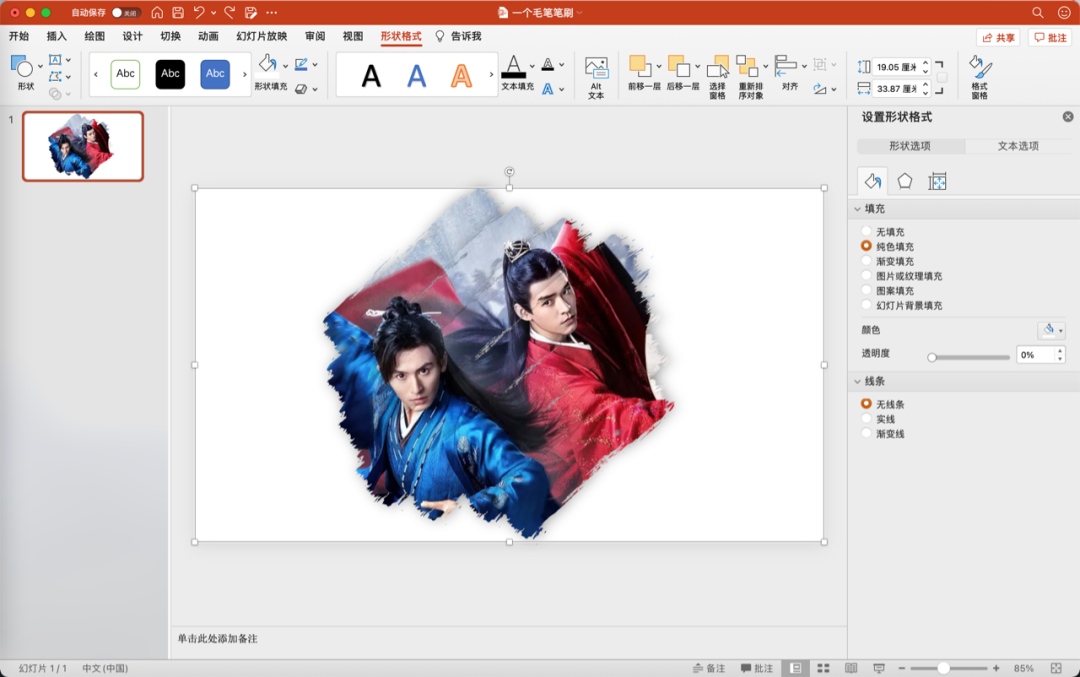Click the rotate objects icon
Screen dimensions: 1080x677
[x=820, y=89]
